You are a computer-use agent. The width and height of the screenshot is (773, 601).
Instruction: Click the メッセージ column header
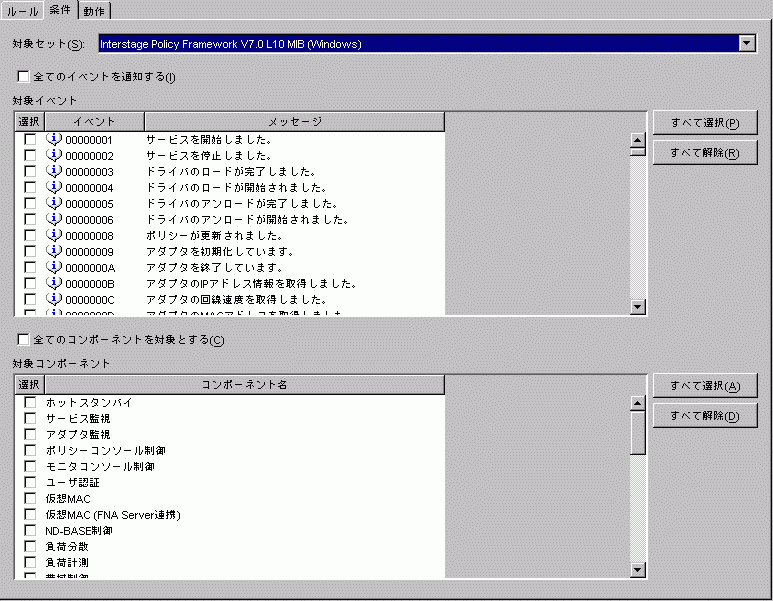tap(295, 121)
